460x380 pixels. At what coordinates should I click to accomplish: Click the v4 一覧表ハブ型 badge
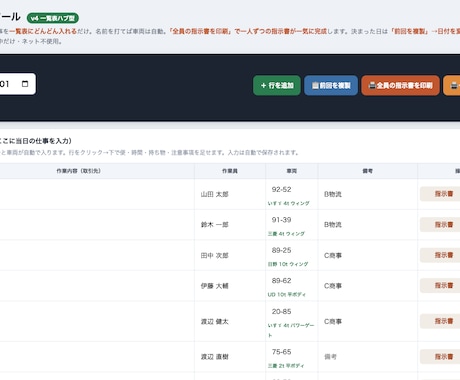tap(53, 18)
